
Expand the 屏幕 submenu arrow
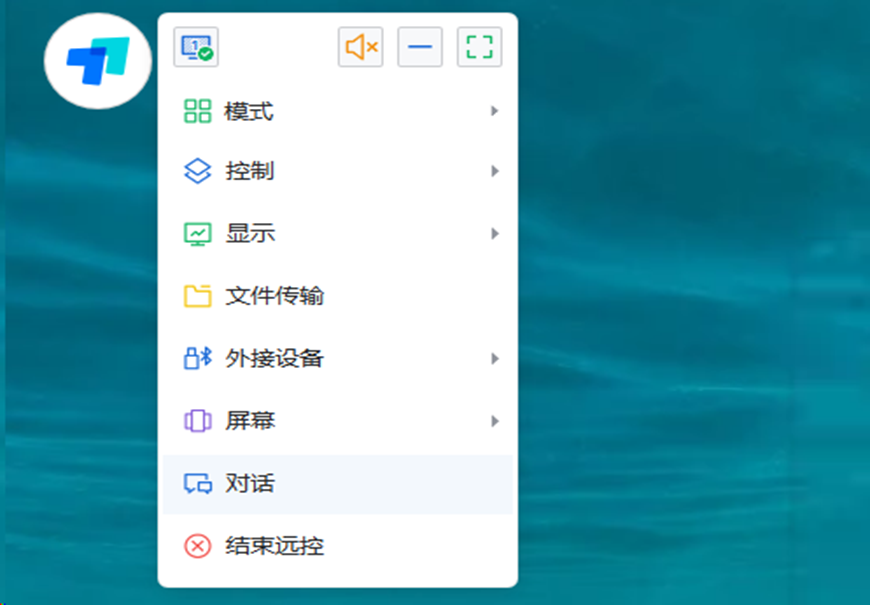(494, 421)
